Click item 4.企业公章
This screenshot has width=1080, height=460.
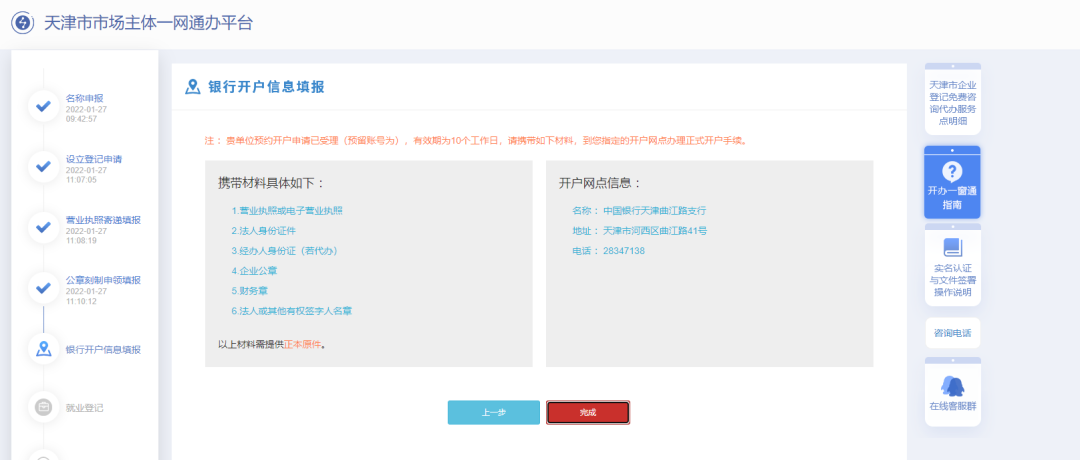coord(255,271)
